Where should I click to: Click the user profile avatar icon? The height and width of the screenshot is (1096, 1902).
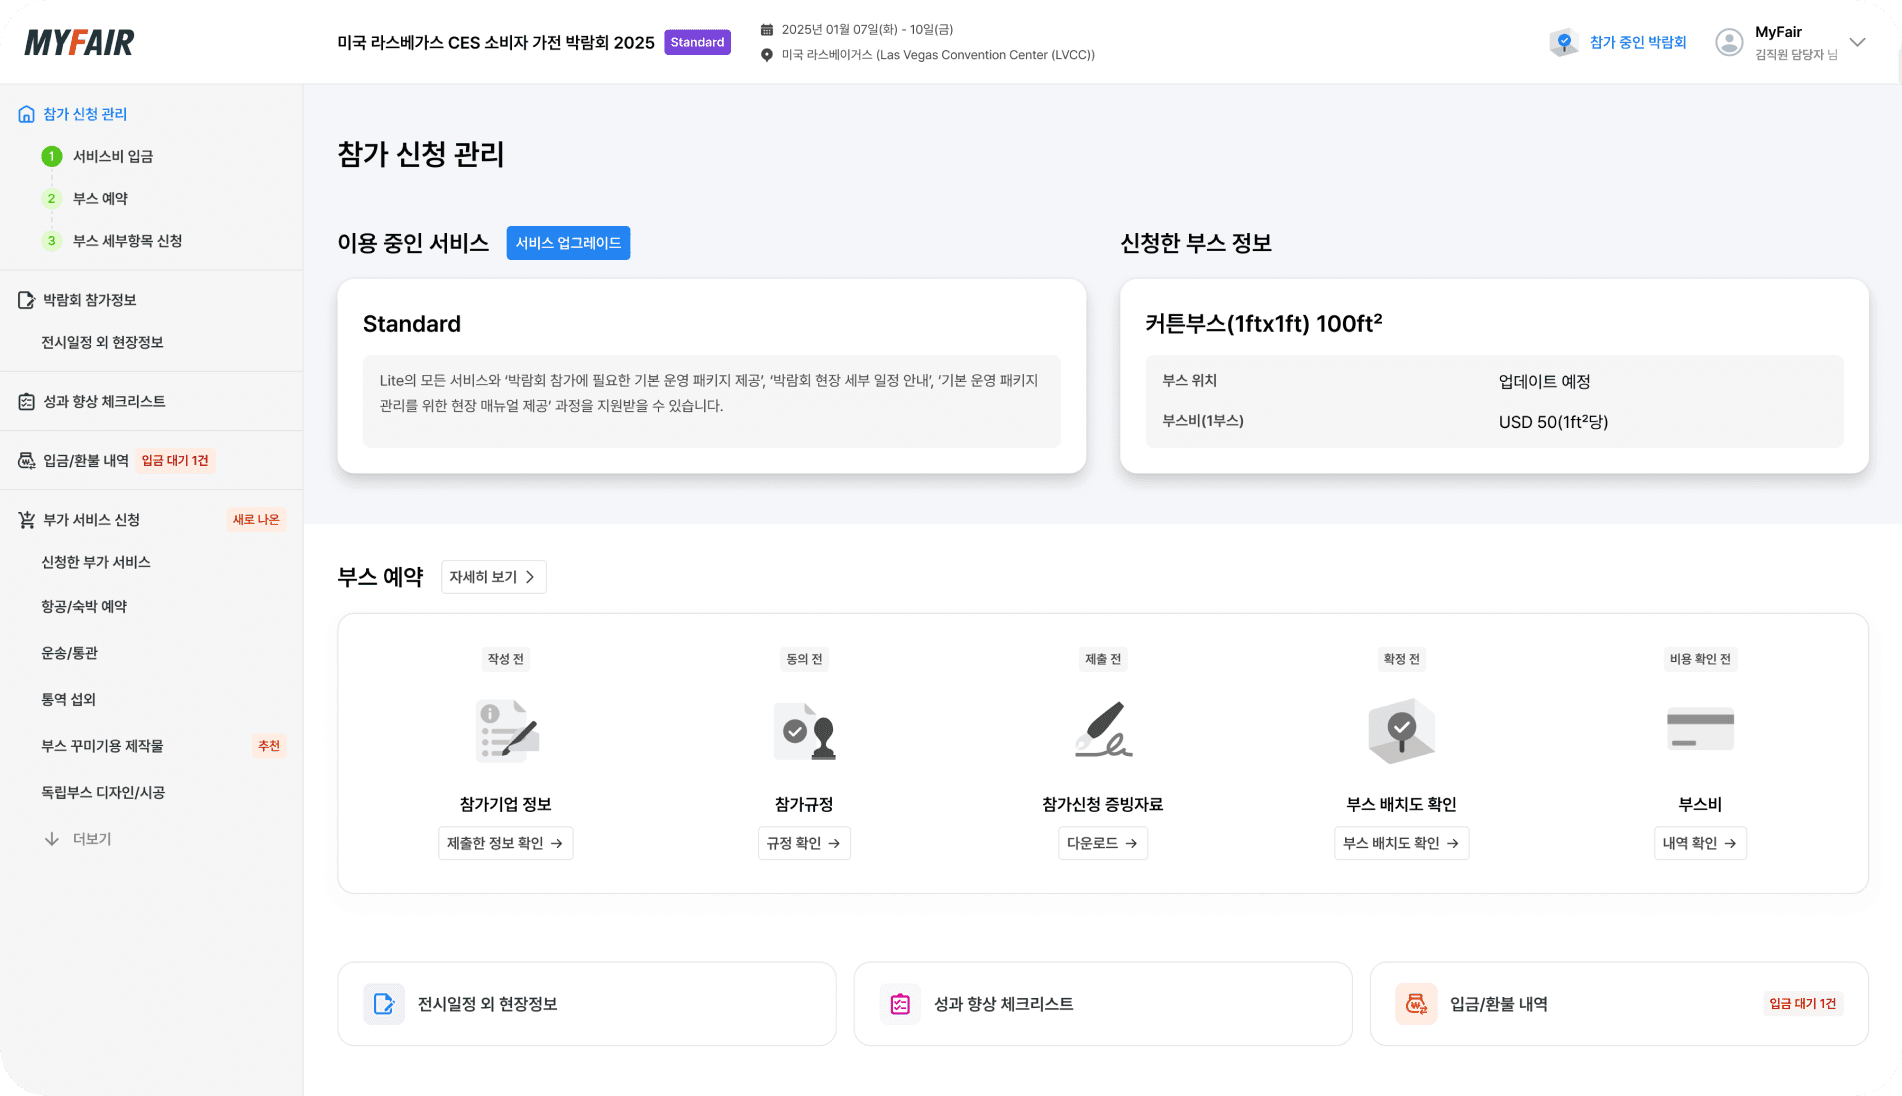[1729, 42]
